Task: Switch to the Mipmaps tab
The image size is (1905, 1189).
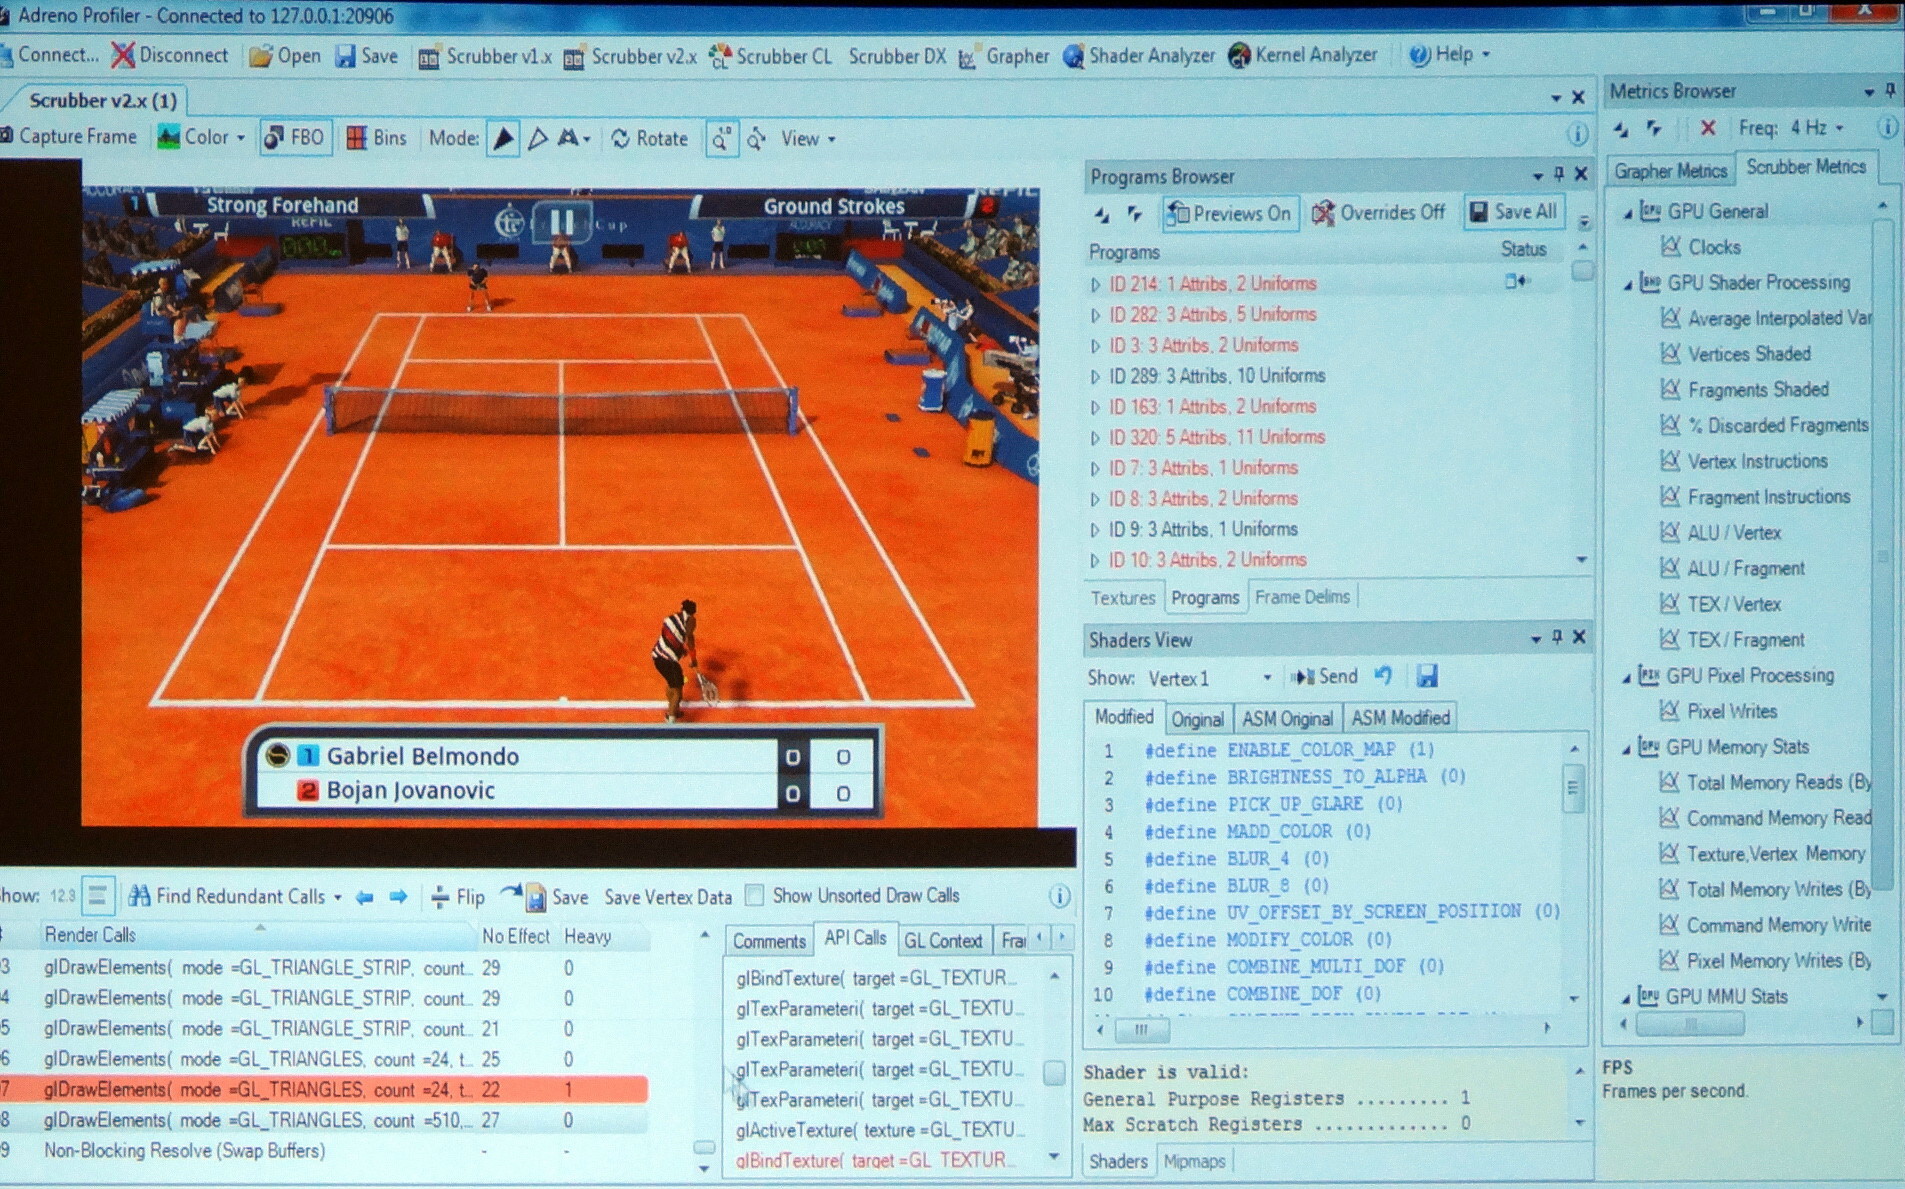Action: coord(1195,1162)
